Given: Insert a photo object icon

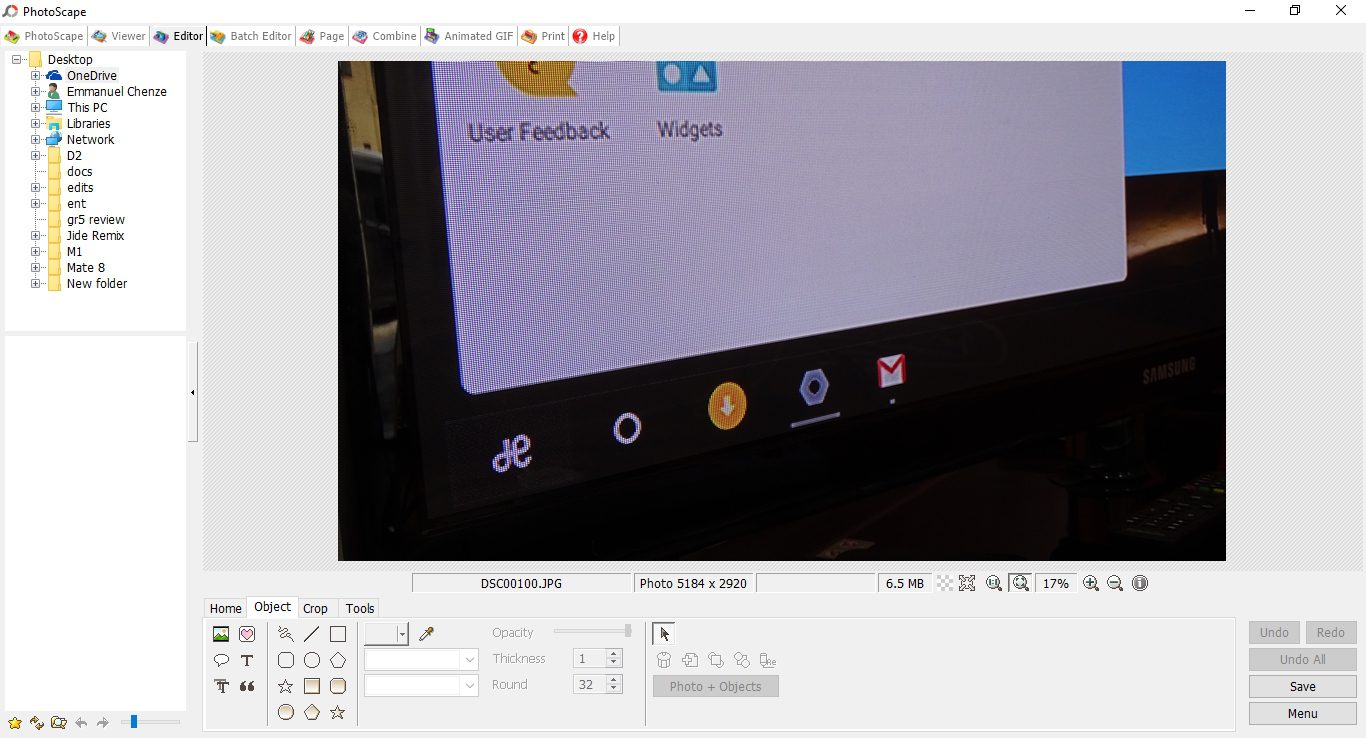Looking at the screenshot, I should tap(221, 634).
